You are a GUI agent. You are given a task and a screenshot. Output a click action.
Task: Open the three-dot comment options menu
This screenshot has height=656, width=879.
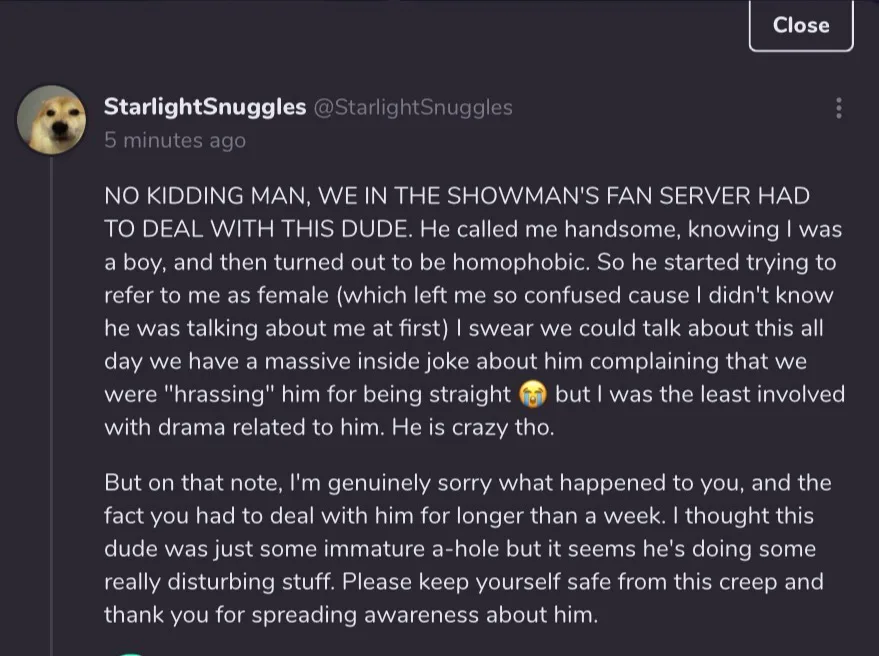tap(838, 108)
